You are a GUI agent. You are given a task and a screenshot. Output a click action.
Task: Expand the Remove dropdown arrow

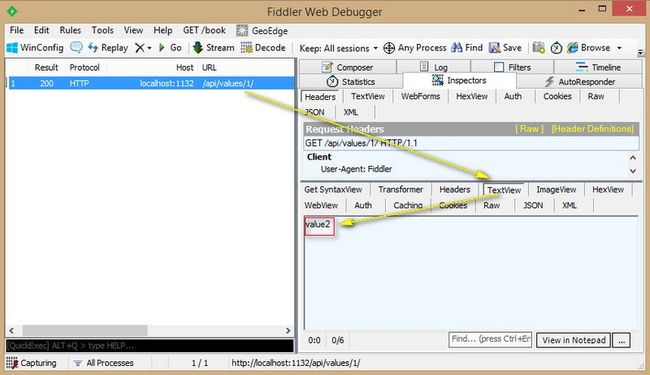click(x=149, y=48)
